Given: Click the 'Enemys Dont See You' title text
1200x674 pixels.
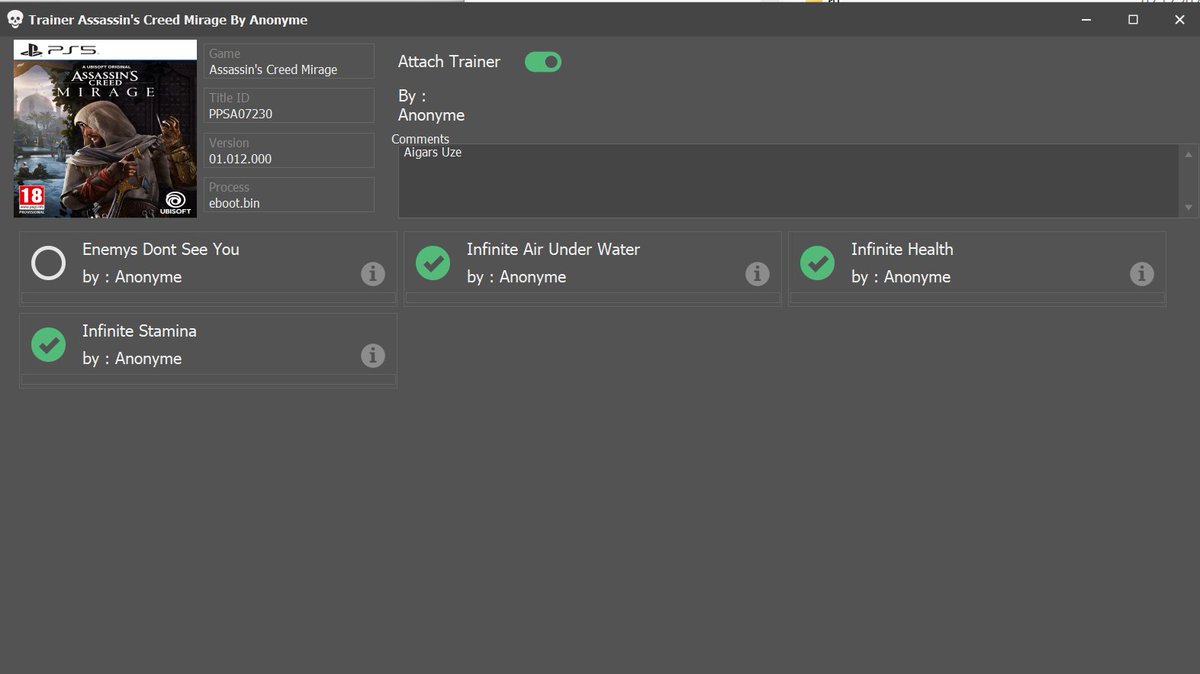Looking at the screenshot, I should click(x=161, y=249).
